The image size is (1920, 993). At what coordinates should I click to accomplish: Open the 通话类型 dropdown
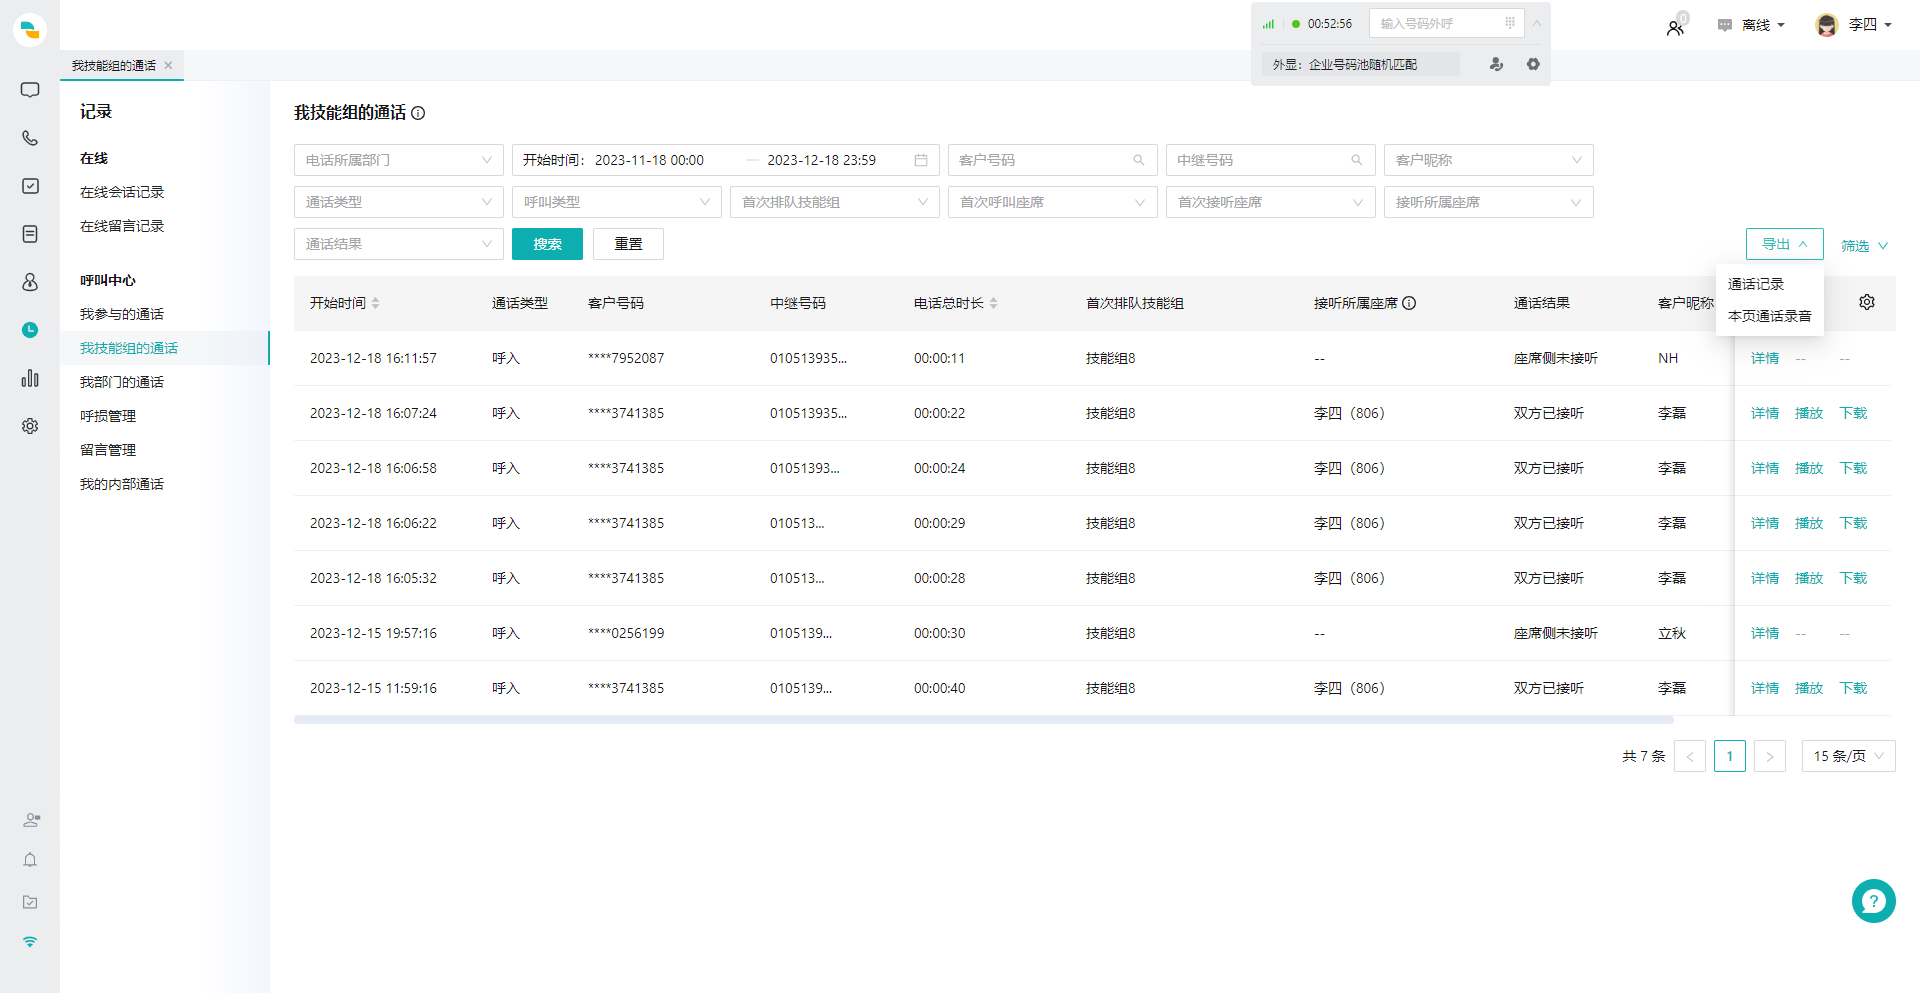pos(399,202)
